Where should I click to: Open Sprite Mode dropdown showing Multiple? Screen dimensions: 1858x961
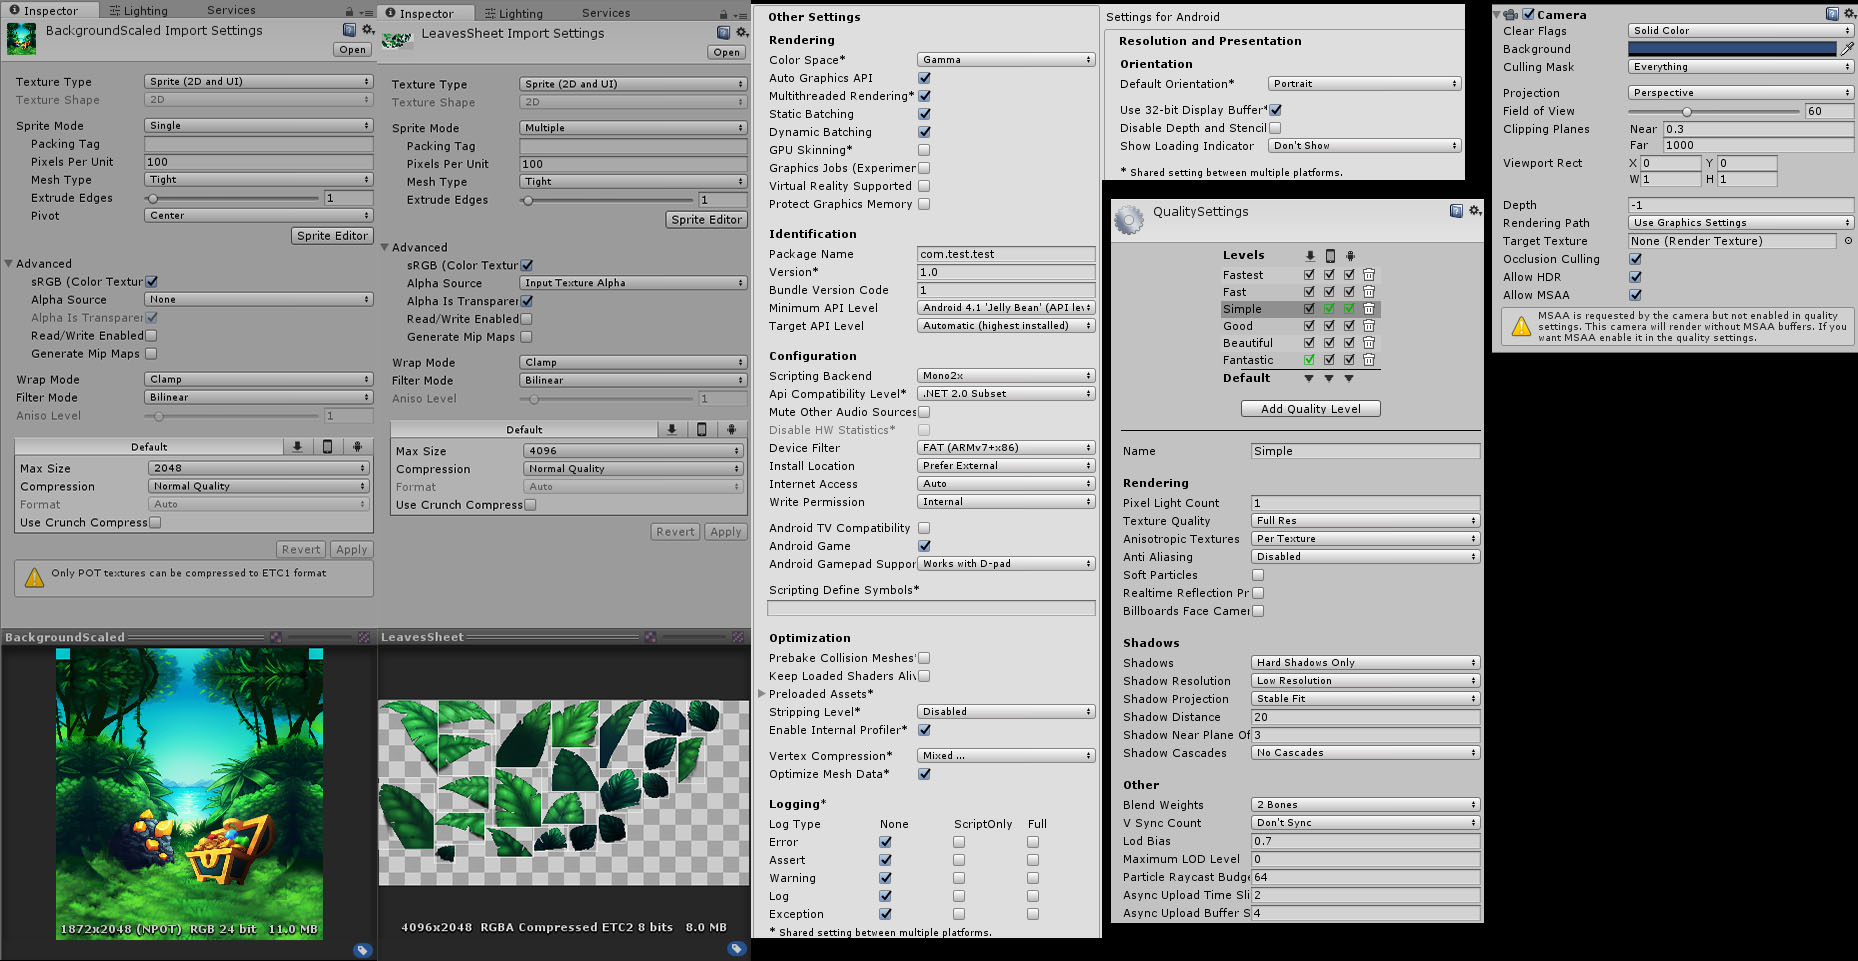tap(633, 128)
